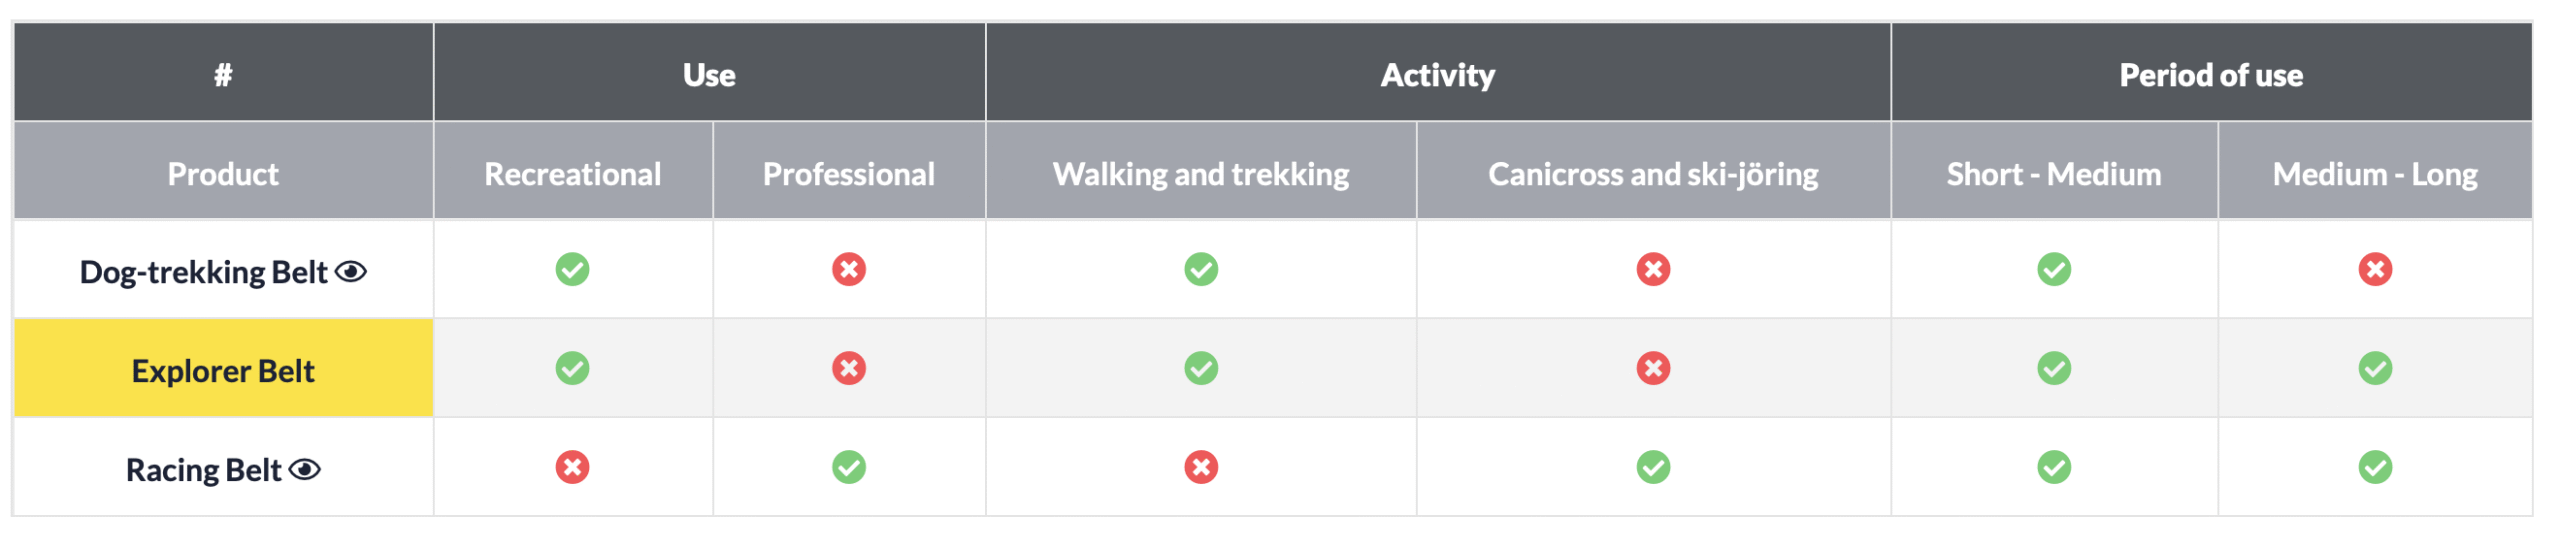
Task: Click Explorer Belt's green Walking and trekking checkmark
Action: click(1201, 368)
